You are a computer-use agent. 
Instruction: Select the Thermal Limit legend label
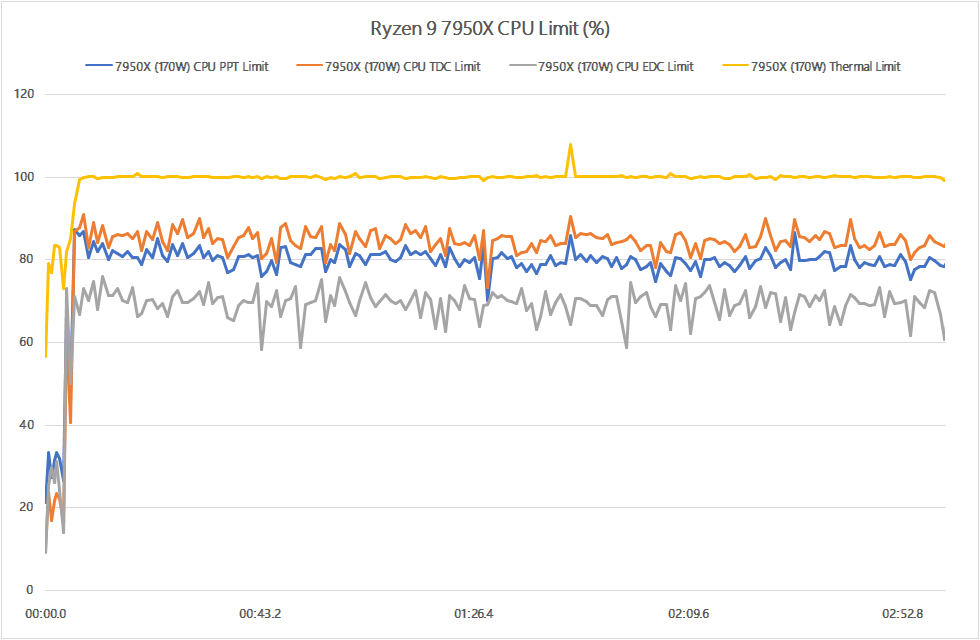coord(825,67)
